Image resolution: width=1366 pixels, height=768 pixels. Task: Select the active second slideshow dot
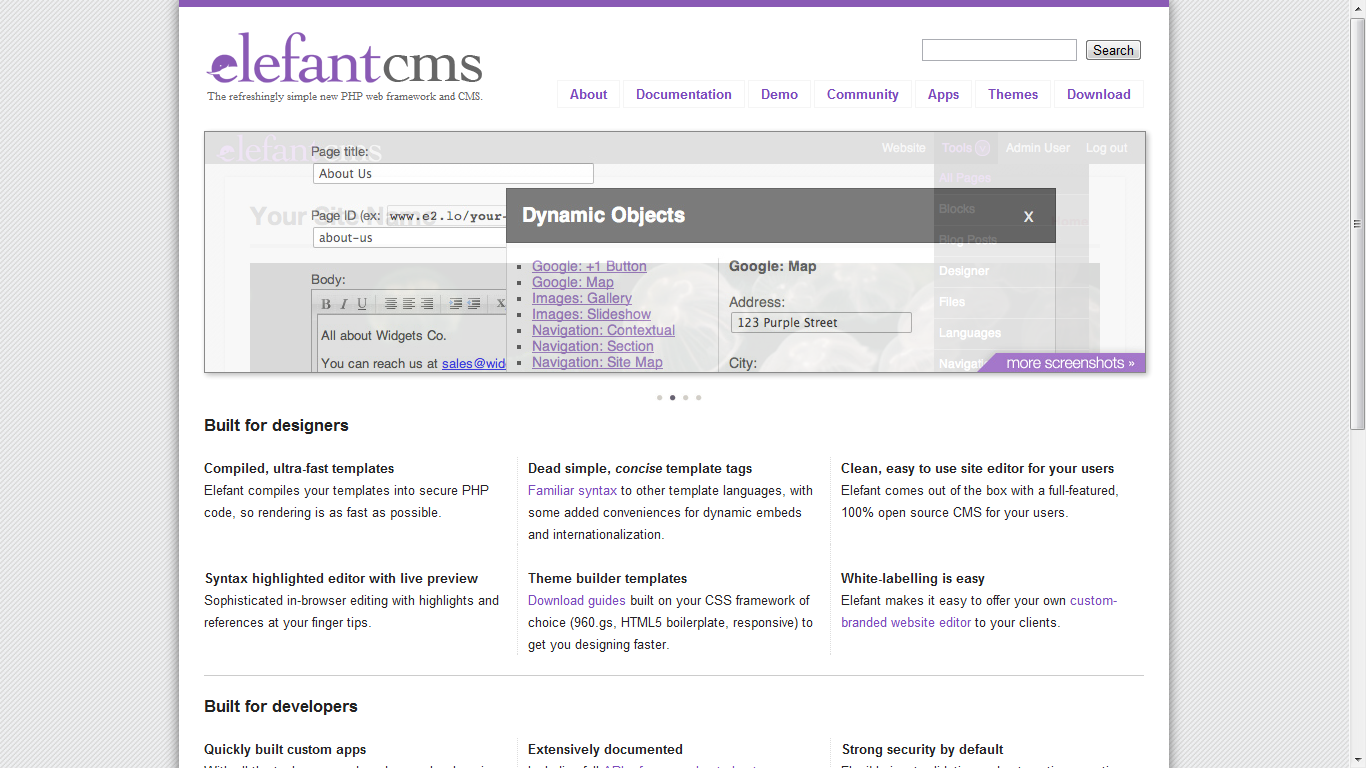click(x=672, y=398)
